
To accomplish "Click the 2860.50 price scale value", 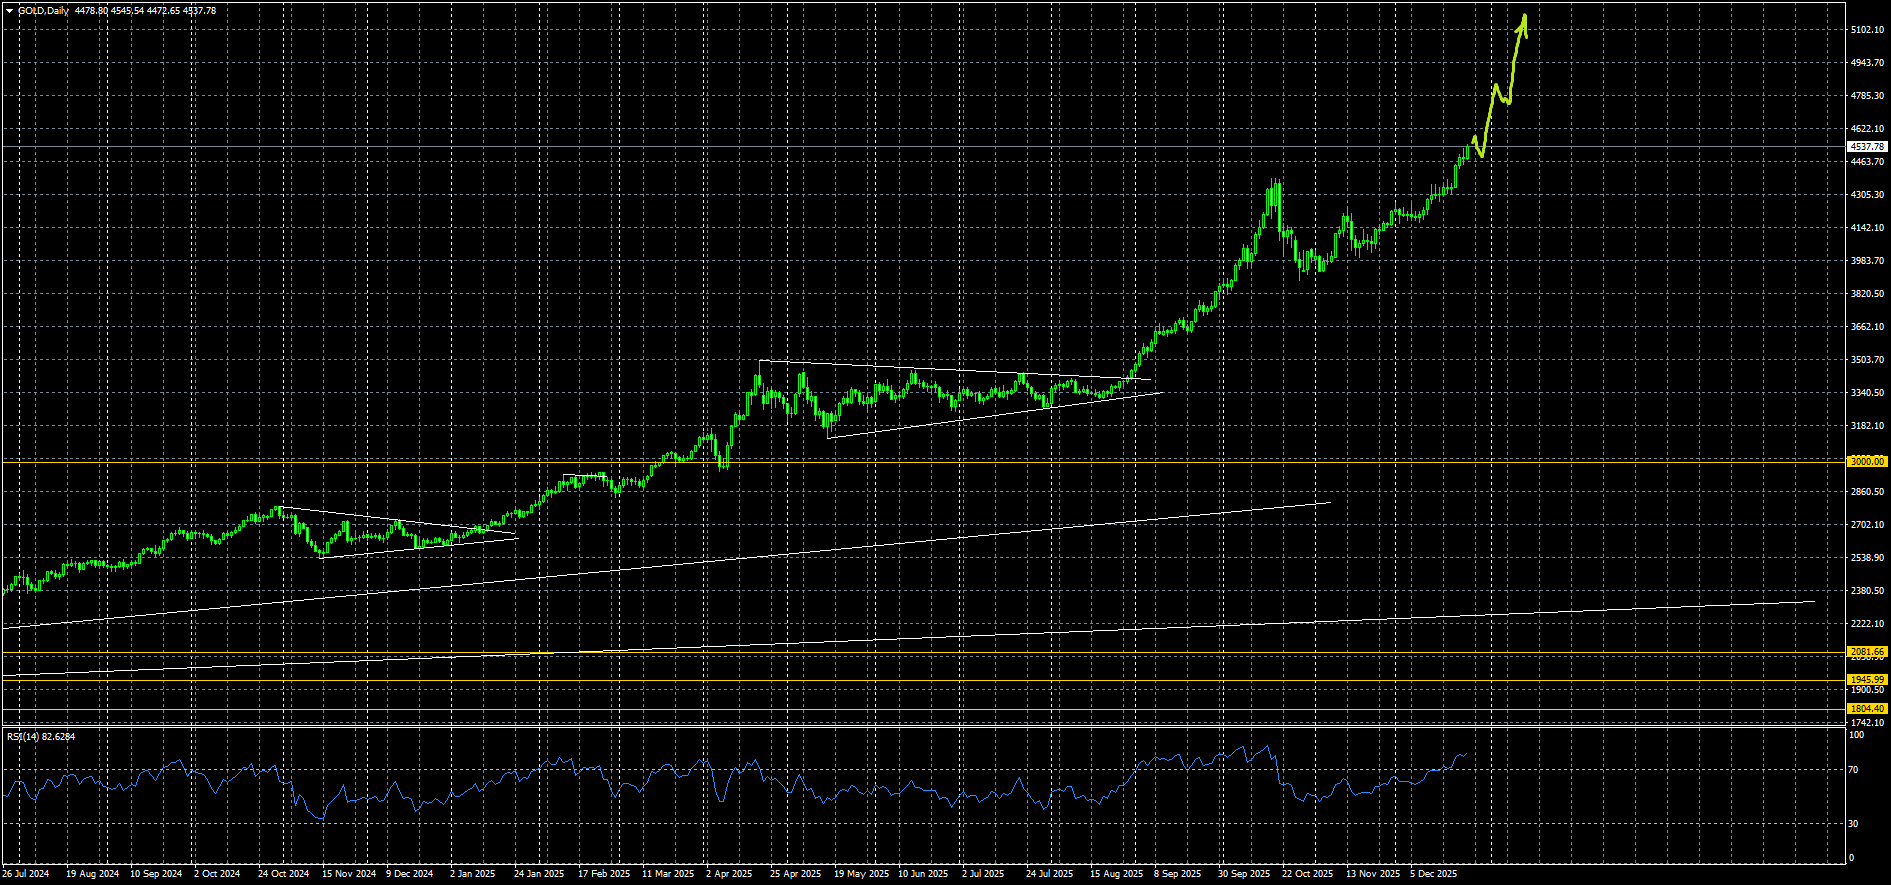I will tap(1867, 492).
